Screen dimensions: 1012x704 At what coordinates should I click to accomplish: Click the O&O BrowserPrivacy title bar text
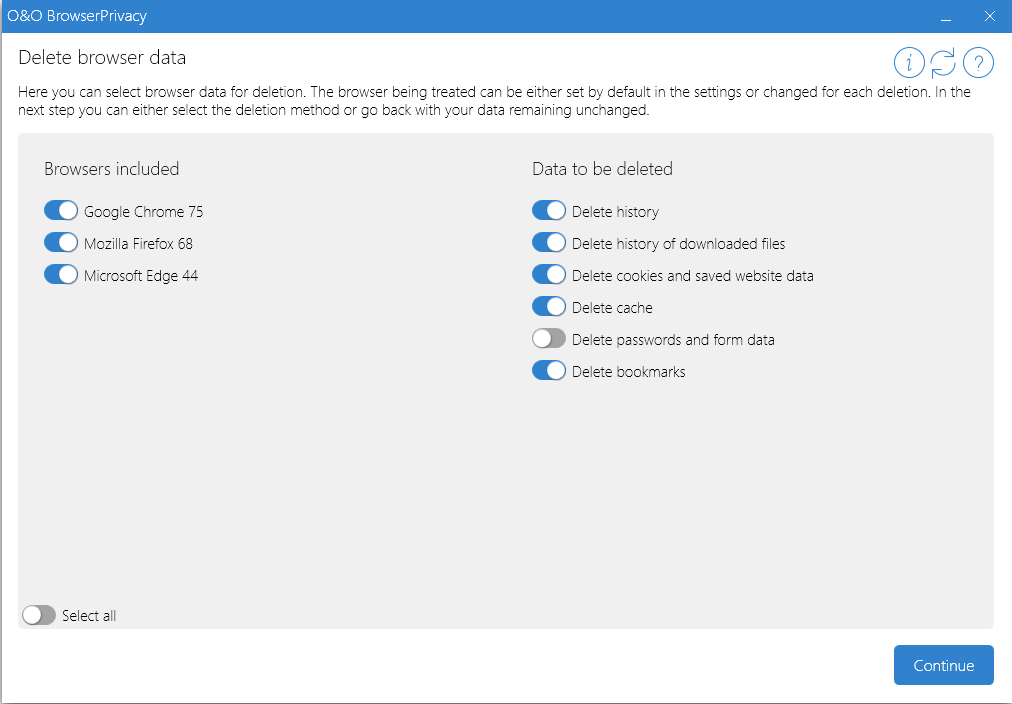[x=77, y=16]
